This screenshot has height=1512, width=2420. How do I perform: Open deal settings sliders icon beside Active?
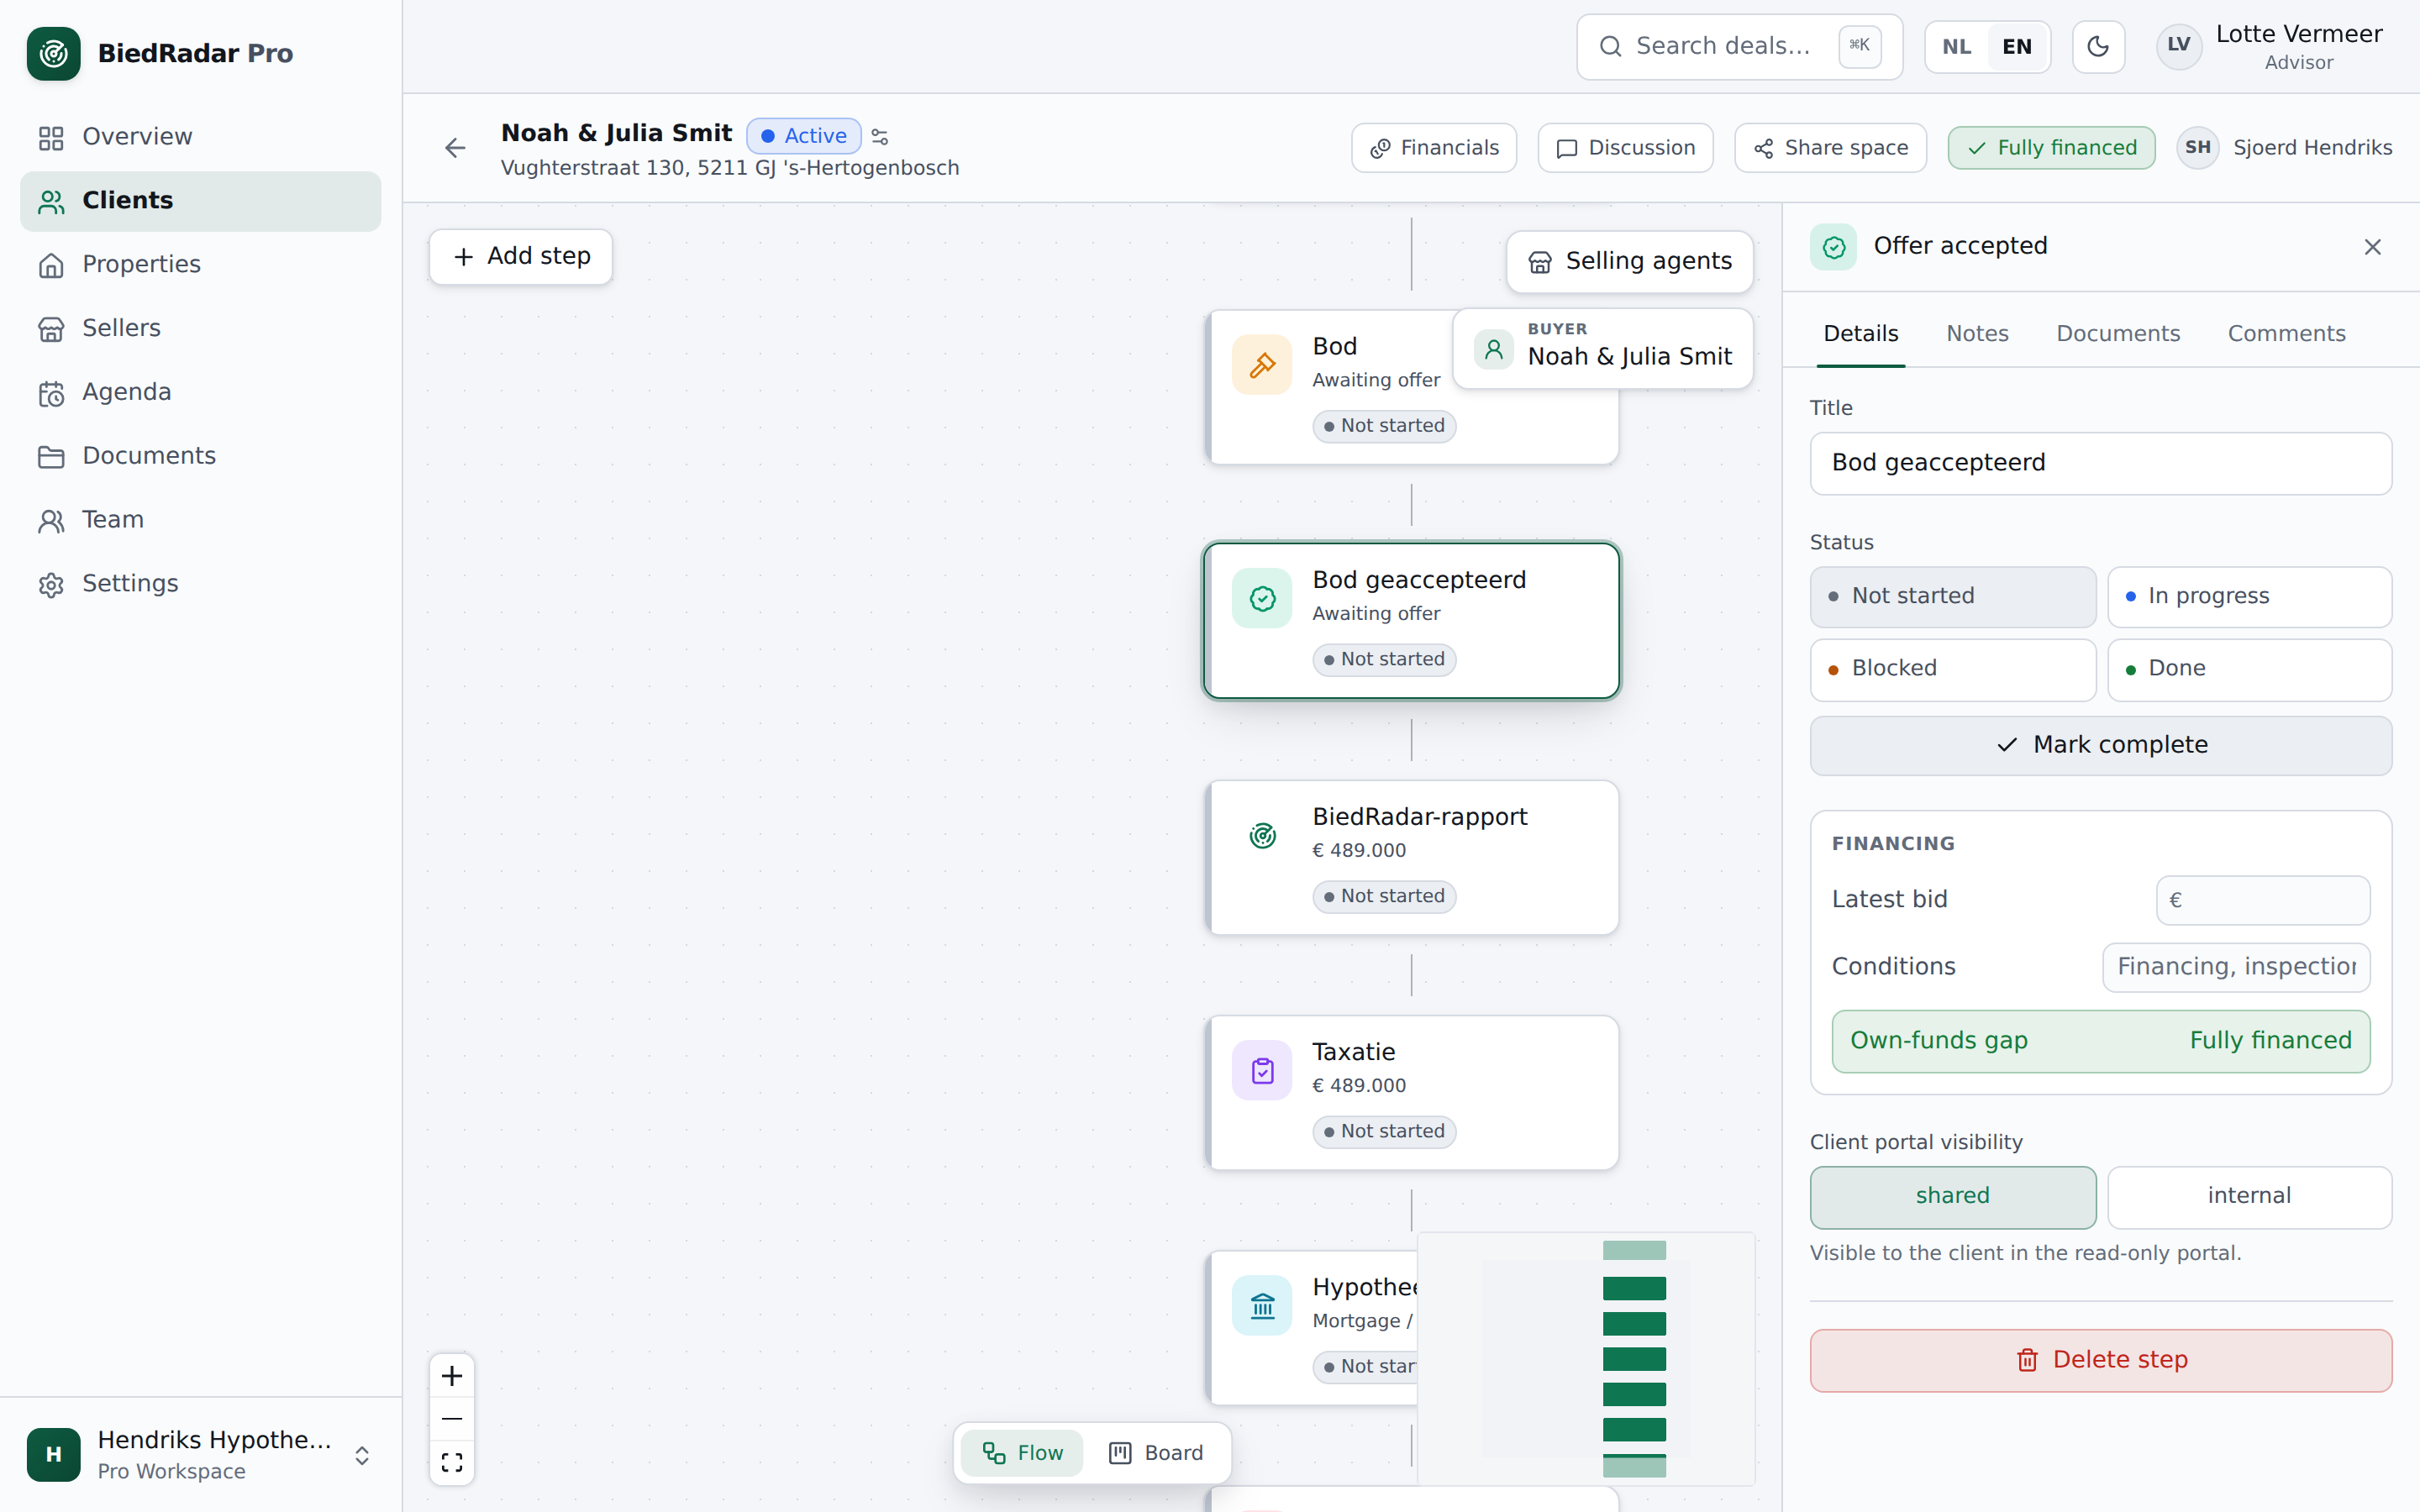click(x=880, y=136)
